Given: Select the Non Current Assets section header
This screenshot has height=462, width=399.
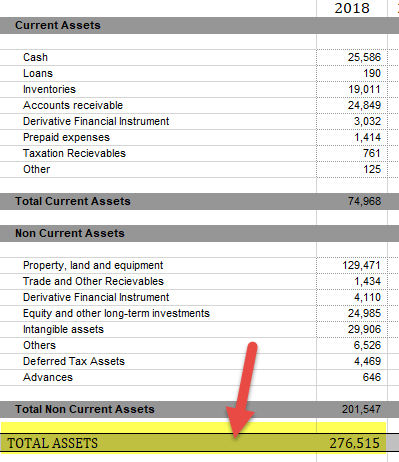Looking at the screenshot, I should click(x=70, y=233).
